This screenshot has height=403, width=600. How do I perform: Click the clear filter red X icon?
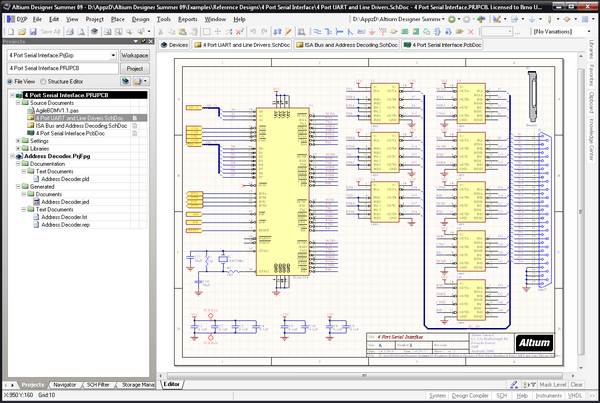point(240,32)
